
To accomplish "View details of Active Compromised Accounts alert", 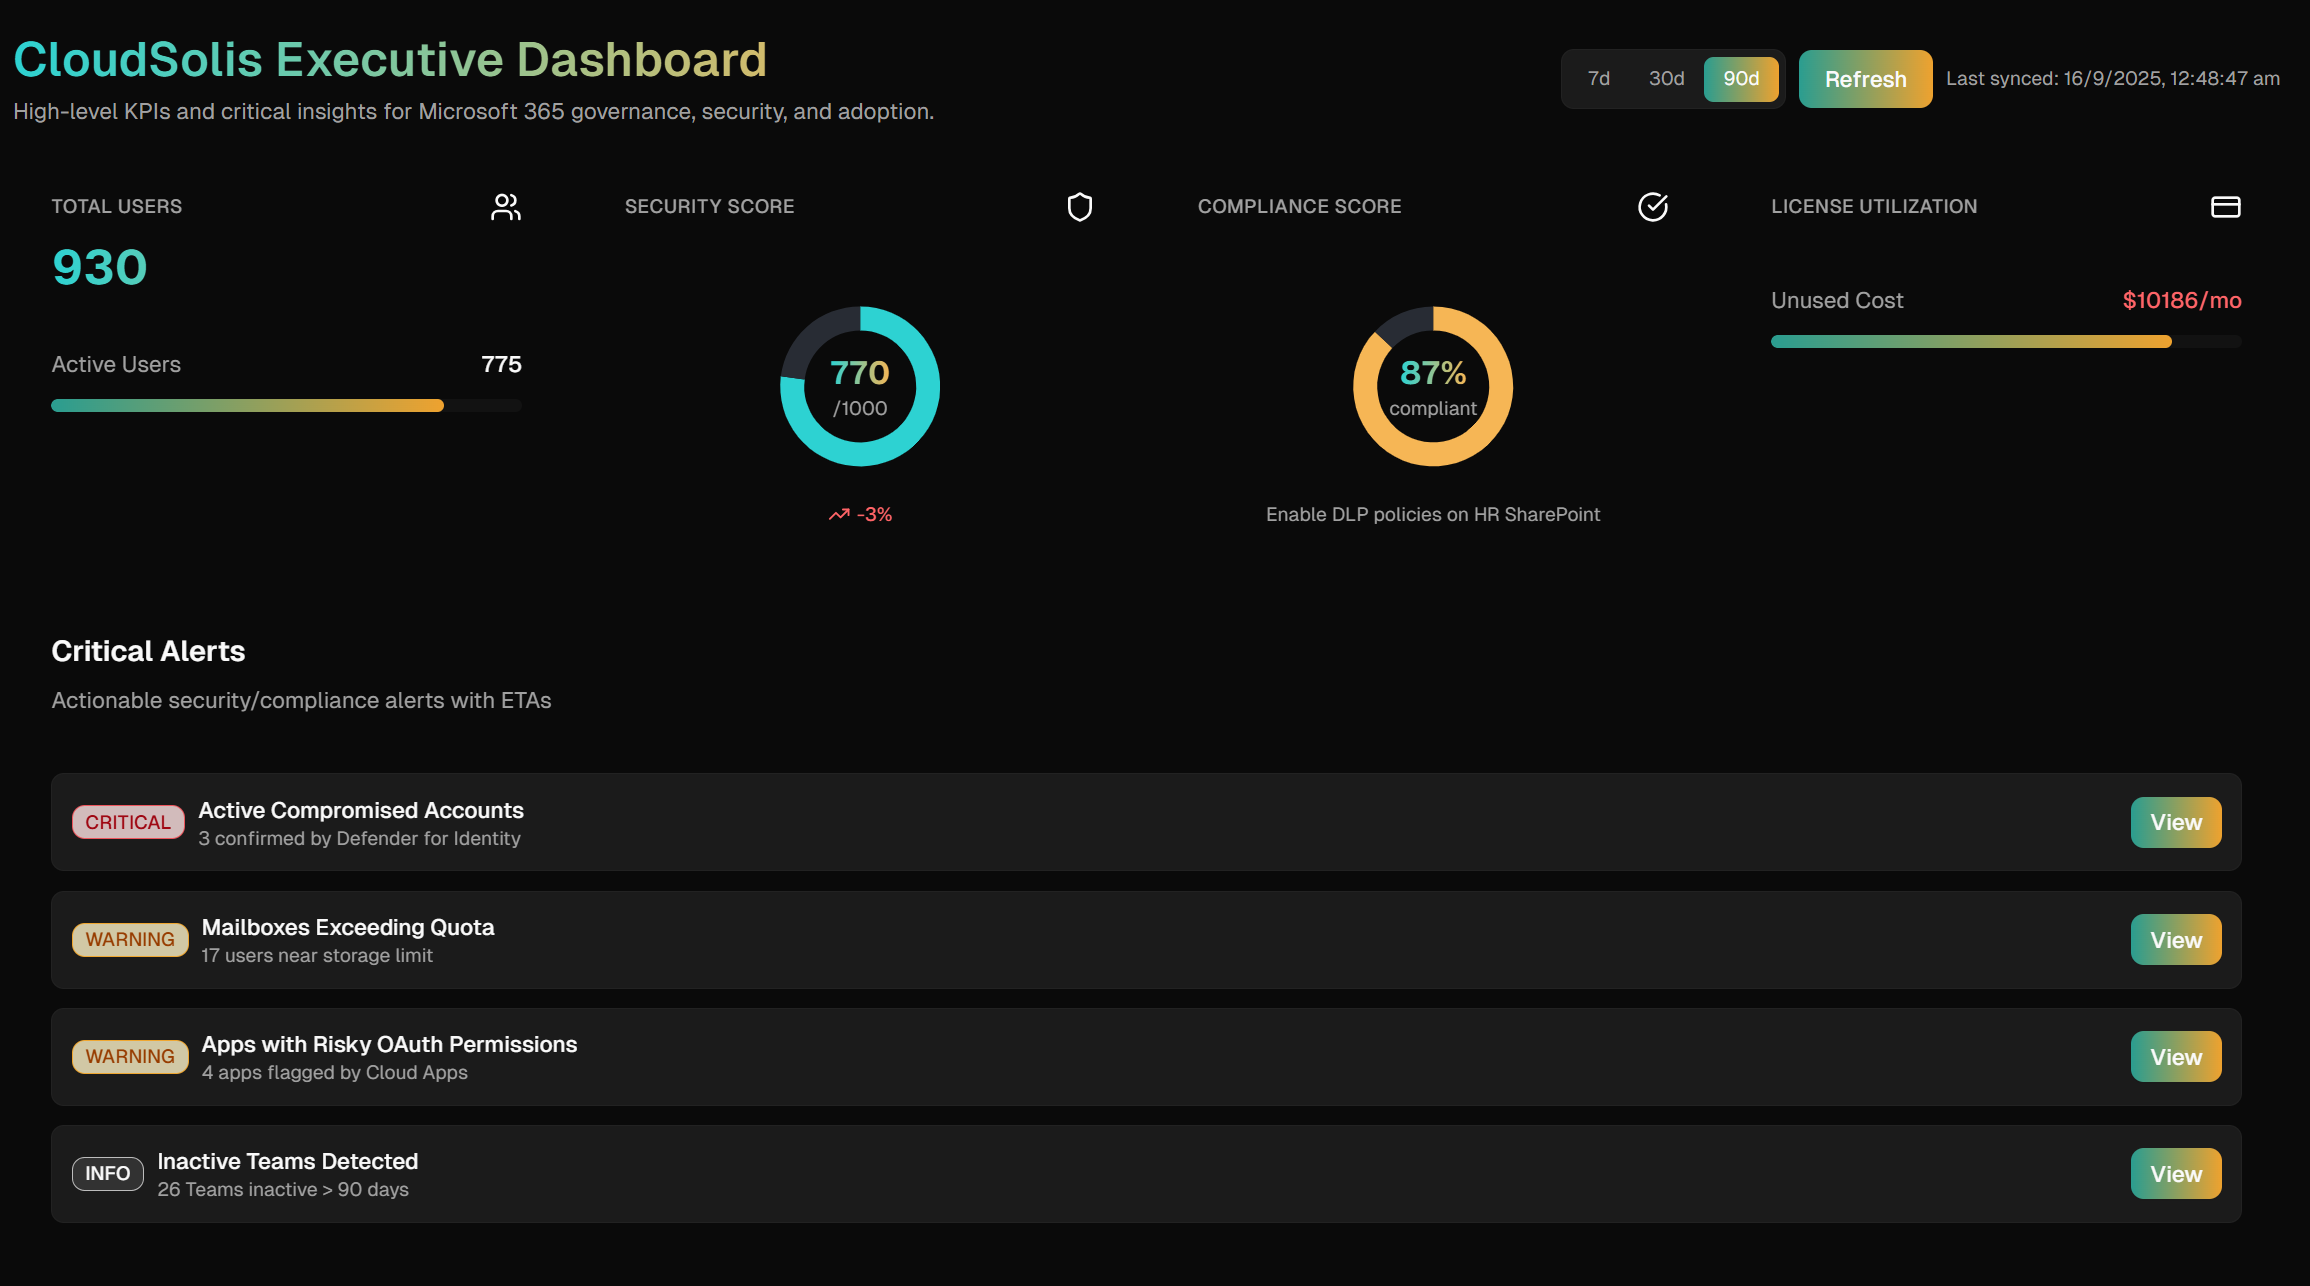I will (2176, 822).
